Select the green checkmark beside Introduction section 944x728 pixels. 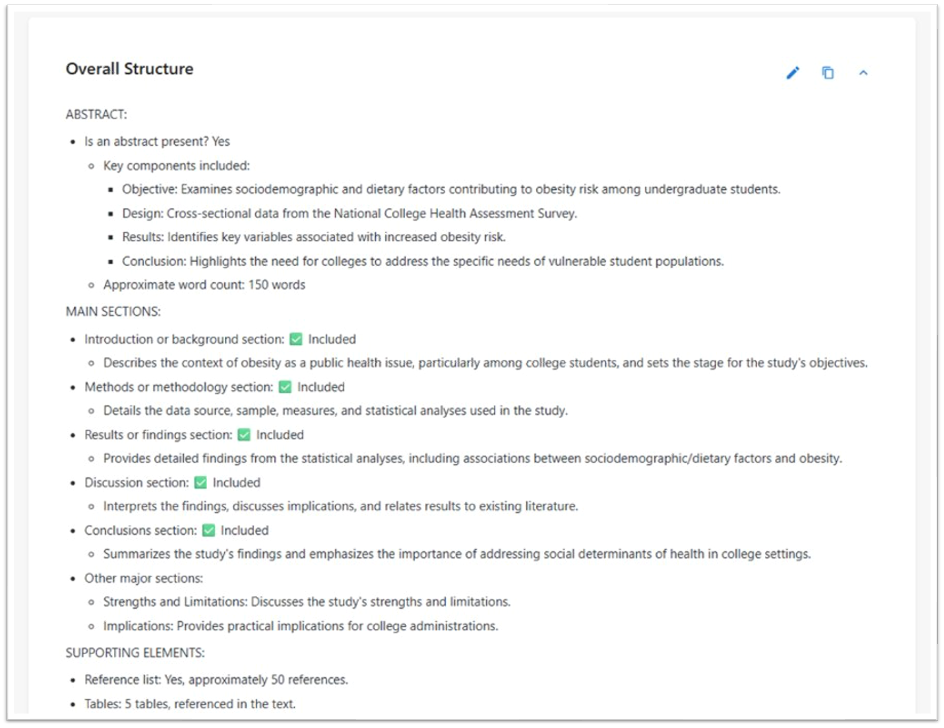297,339
